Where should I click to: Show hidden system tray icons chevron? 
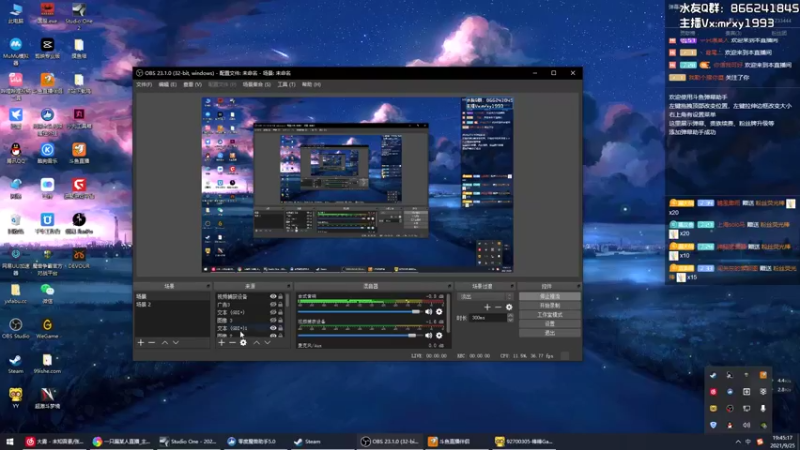[x=738, y=442]
